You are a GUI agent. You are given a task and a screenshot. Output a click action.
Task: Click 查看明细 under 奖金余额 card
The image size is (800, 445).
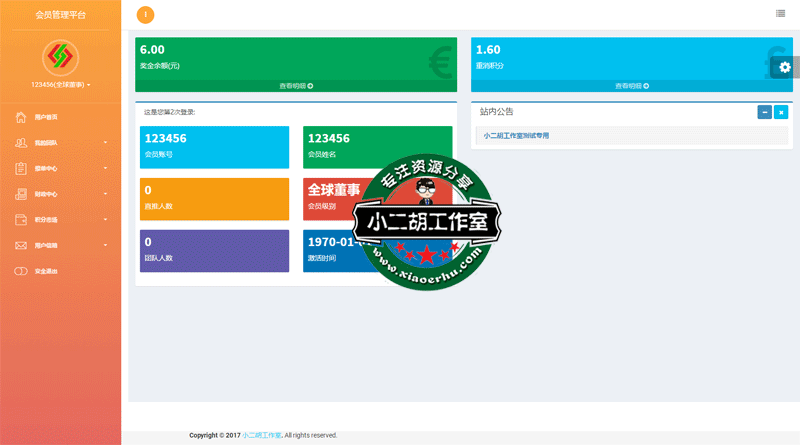(x=296, y=86)
